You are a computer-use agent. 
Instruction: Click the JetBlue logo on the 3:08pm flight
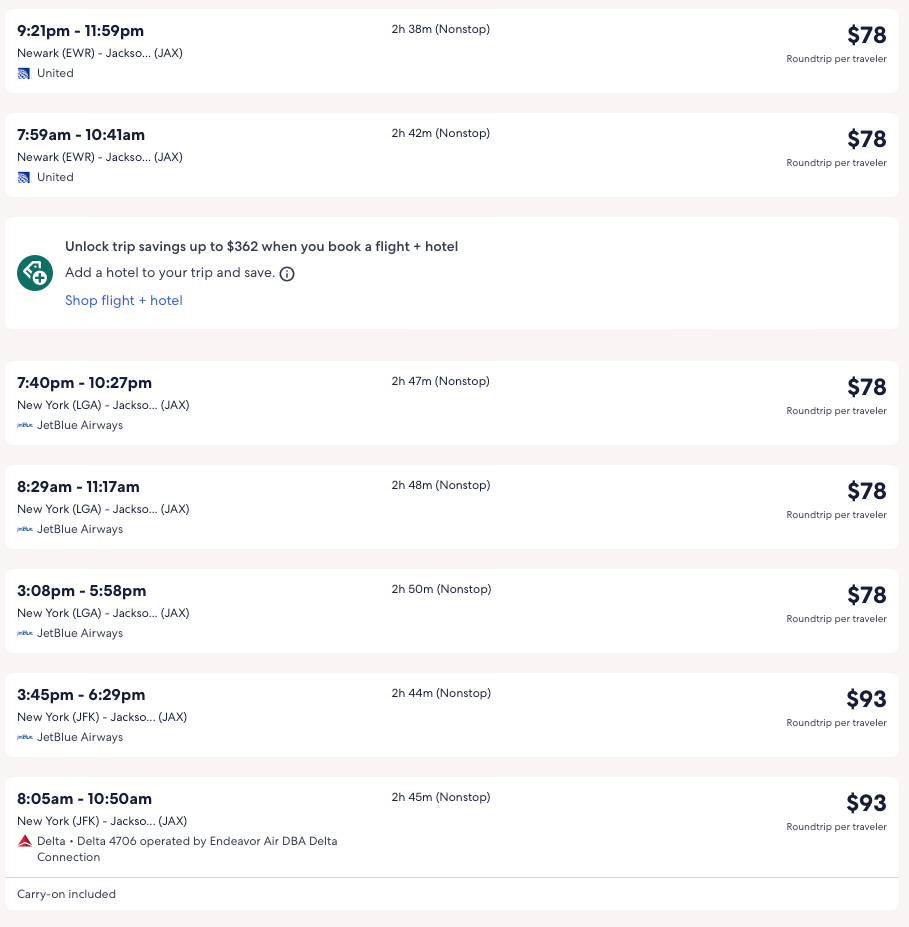pos(25,633)
